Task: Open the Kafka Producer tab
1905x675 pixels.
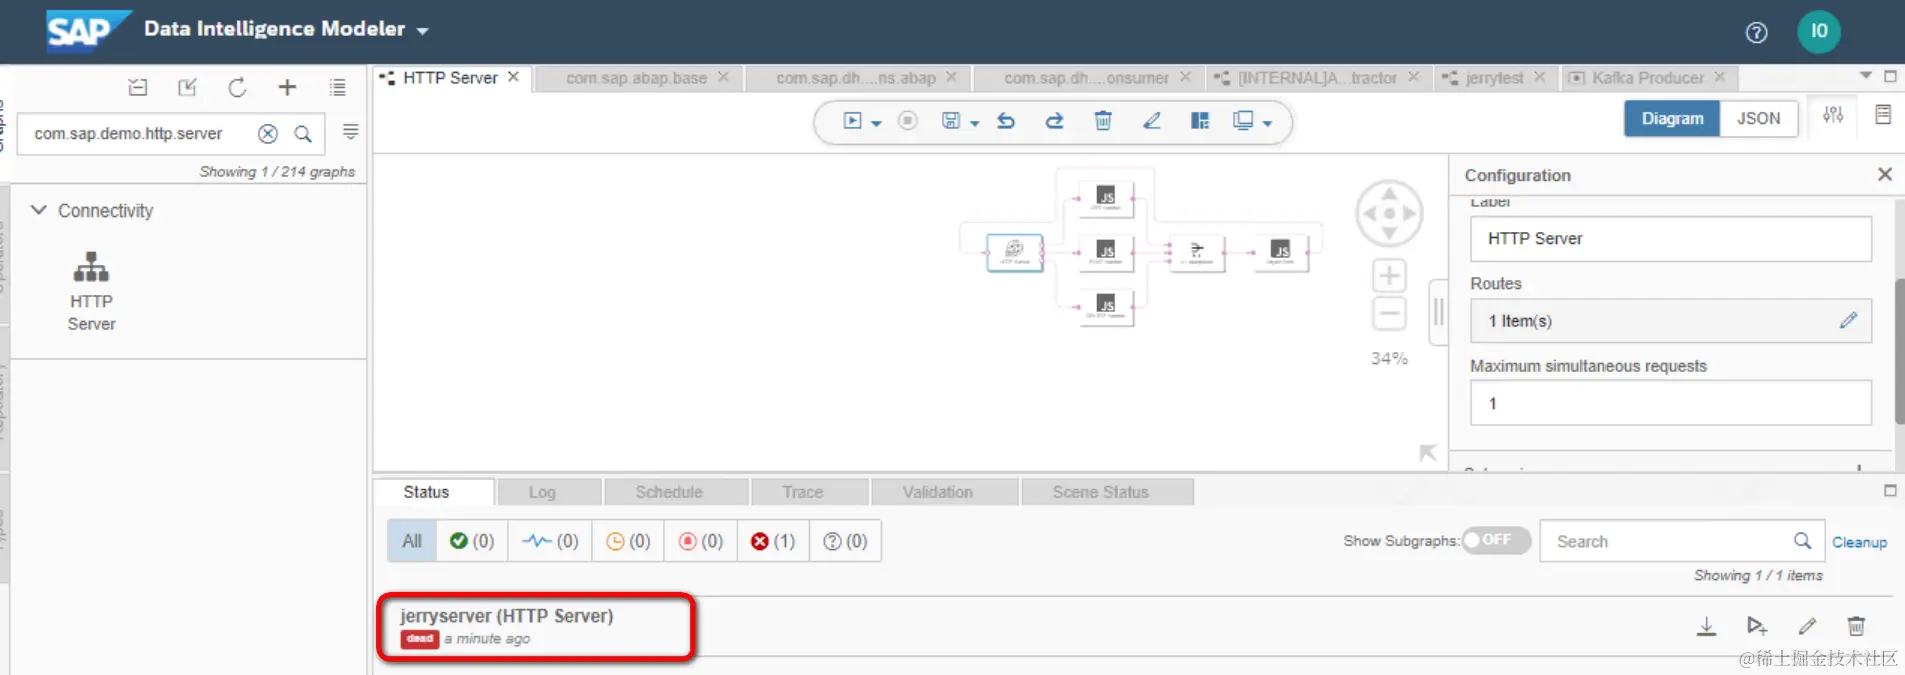Action: click(1648, 78)
